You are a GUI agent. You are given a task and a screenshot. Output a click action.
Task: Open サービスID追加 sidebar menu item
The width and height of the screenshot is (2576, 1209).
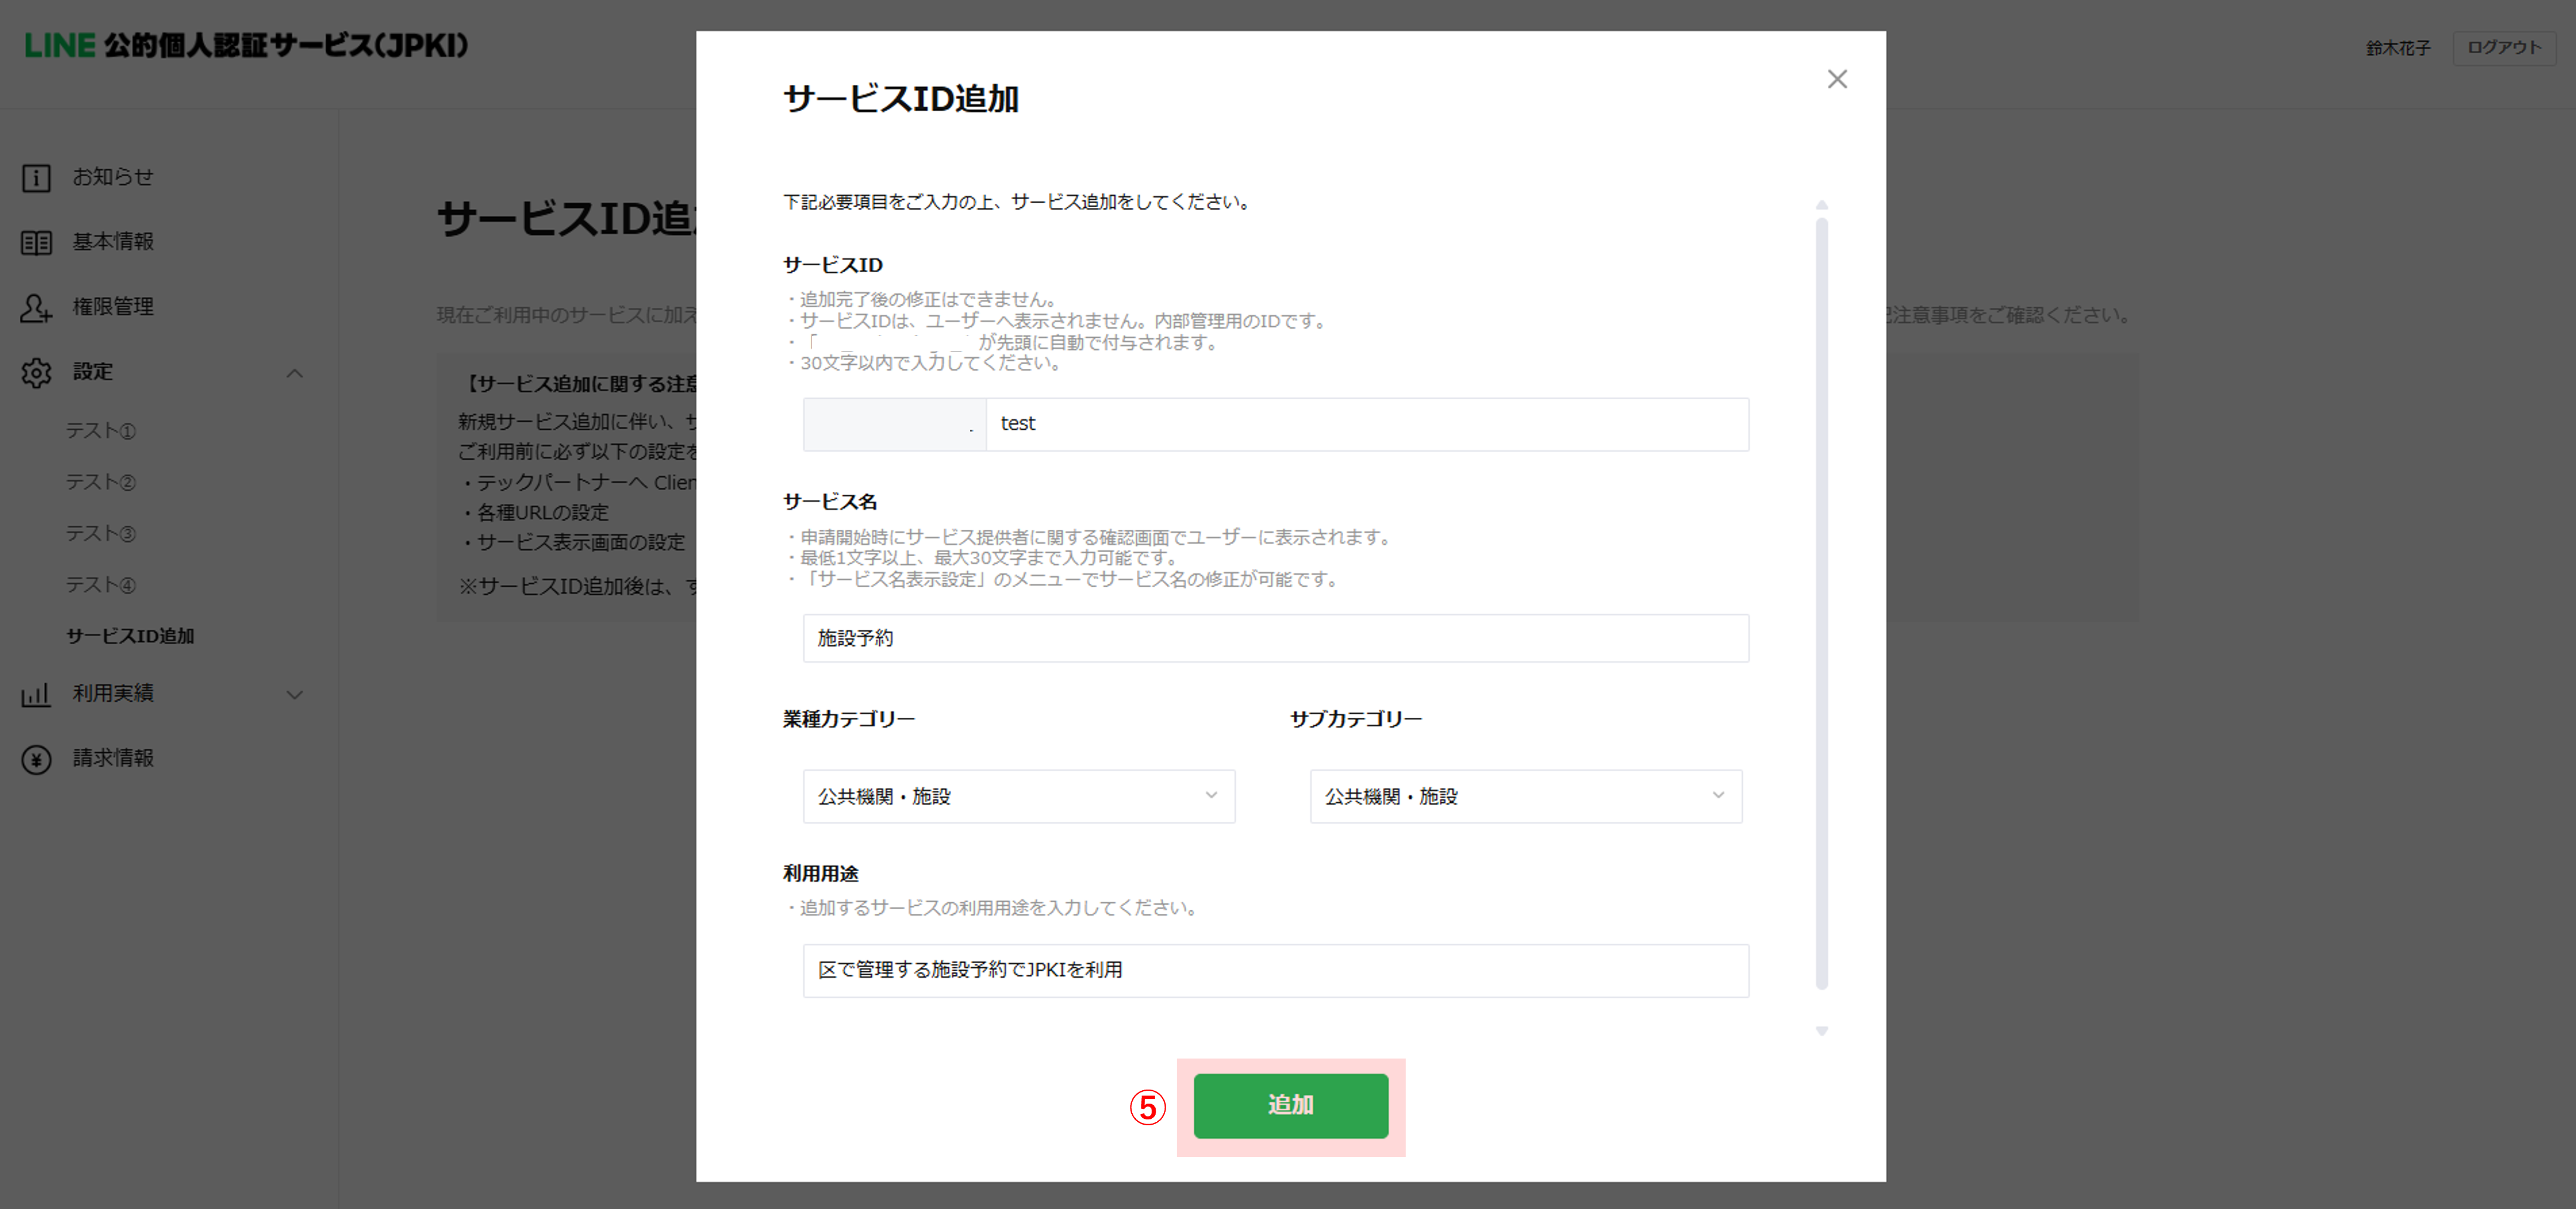pyautogui.click(x=130, y=636)
